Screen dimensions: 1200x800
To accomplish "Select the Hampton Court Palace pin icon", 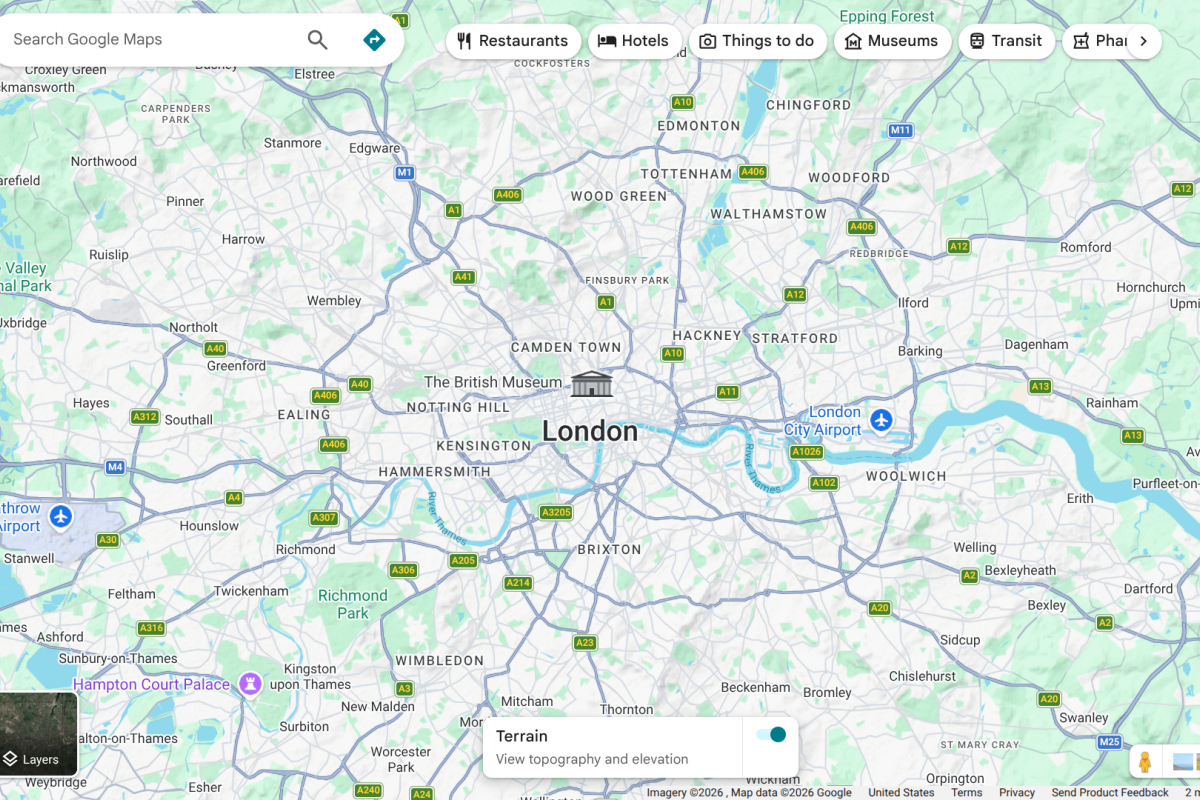I will click(x=250, y=684).
